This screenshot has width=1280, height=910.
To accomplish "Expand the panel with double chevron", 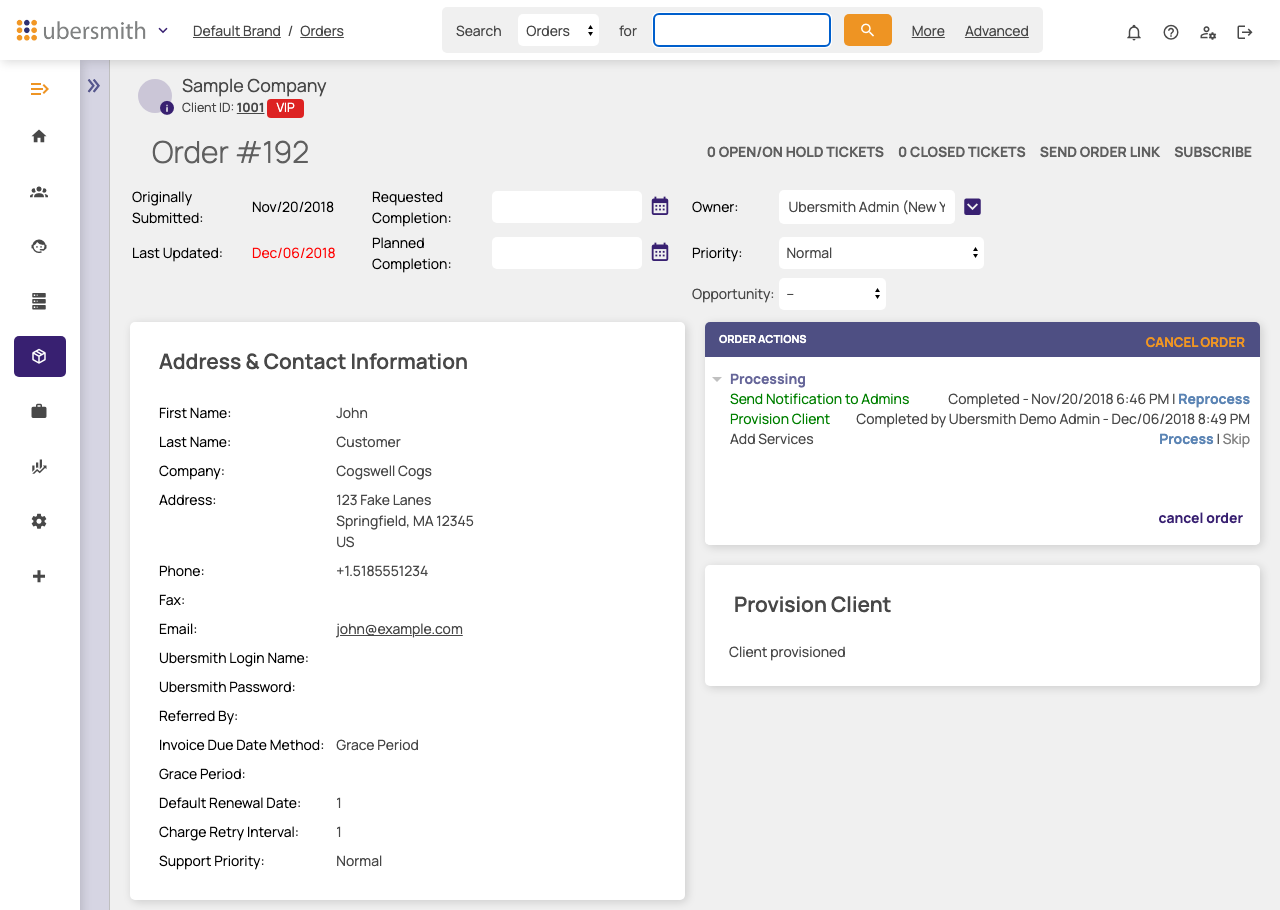I will pyautogui.click(x=94, y=86).
